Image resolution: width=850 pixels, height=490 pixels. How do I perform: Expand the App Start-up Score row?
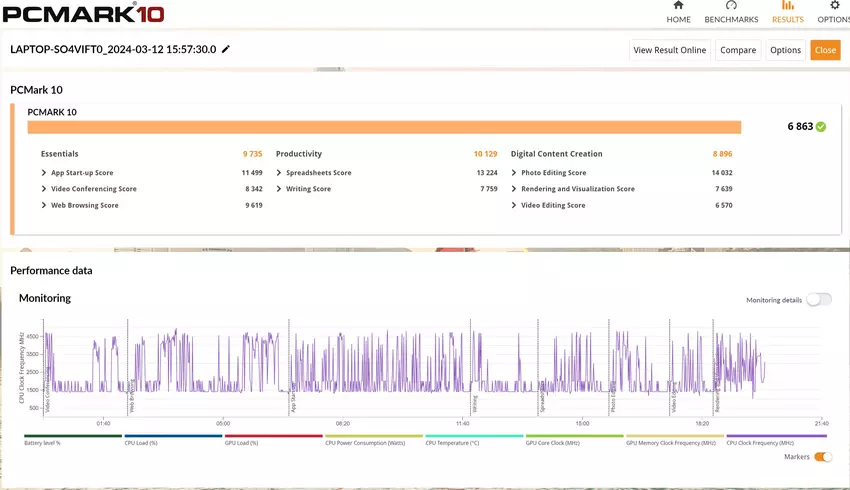43,173
